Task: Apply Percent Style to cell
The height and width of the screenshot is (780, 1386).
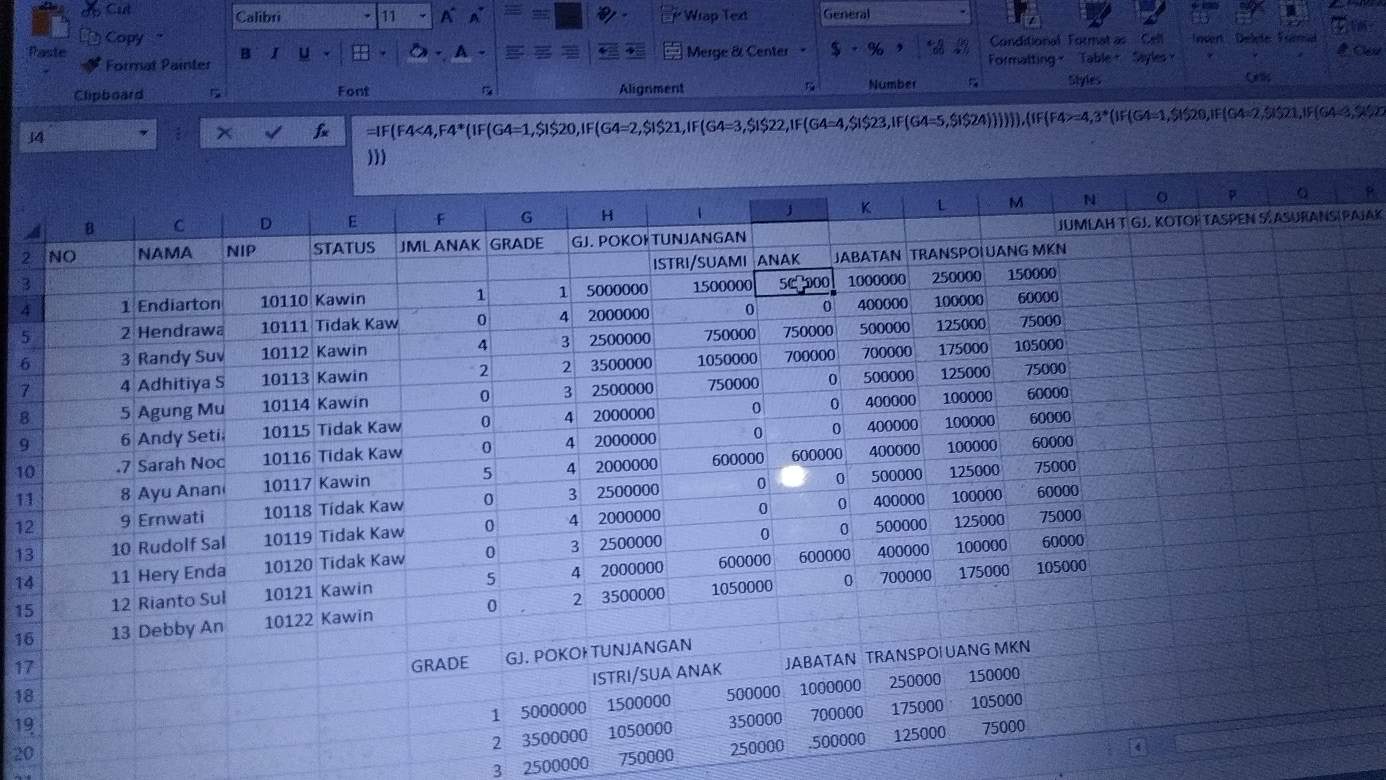Action: click(875, 49)
